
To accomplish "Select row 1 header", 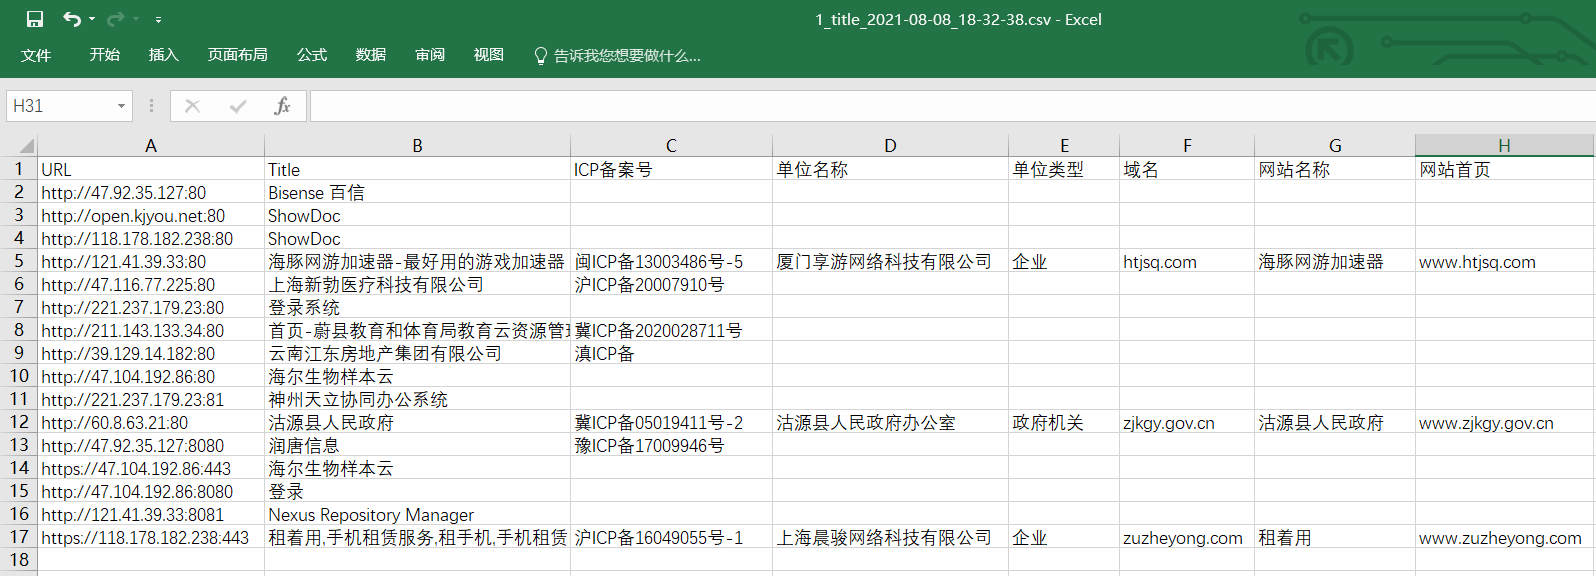I will click(19, 169).
